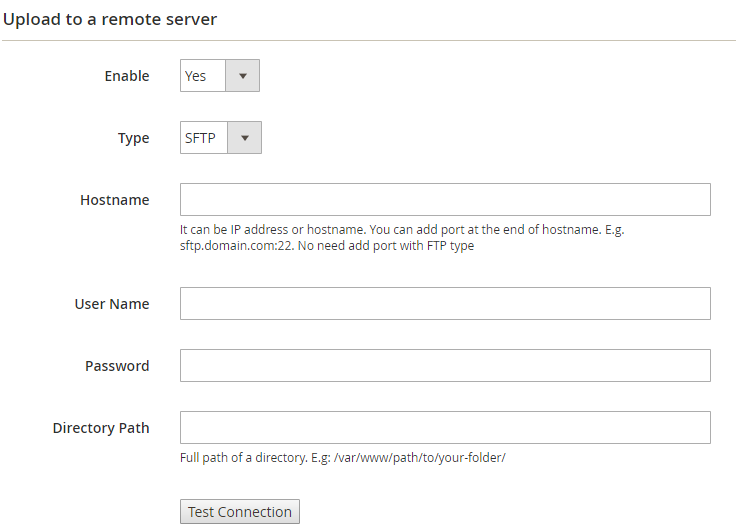Click into the User Name text box

tap(445, 304)
